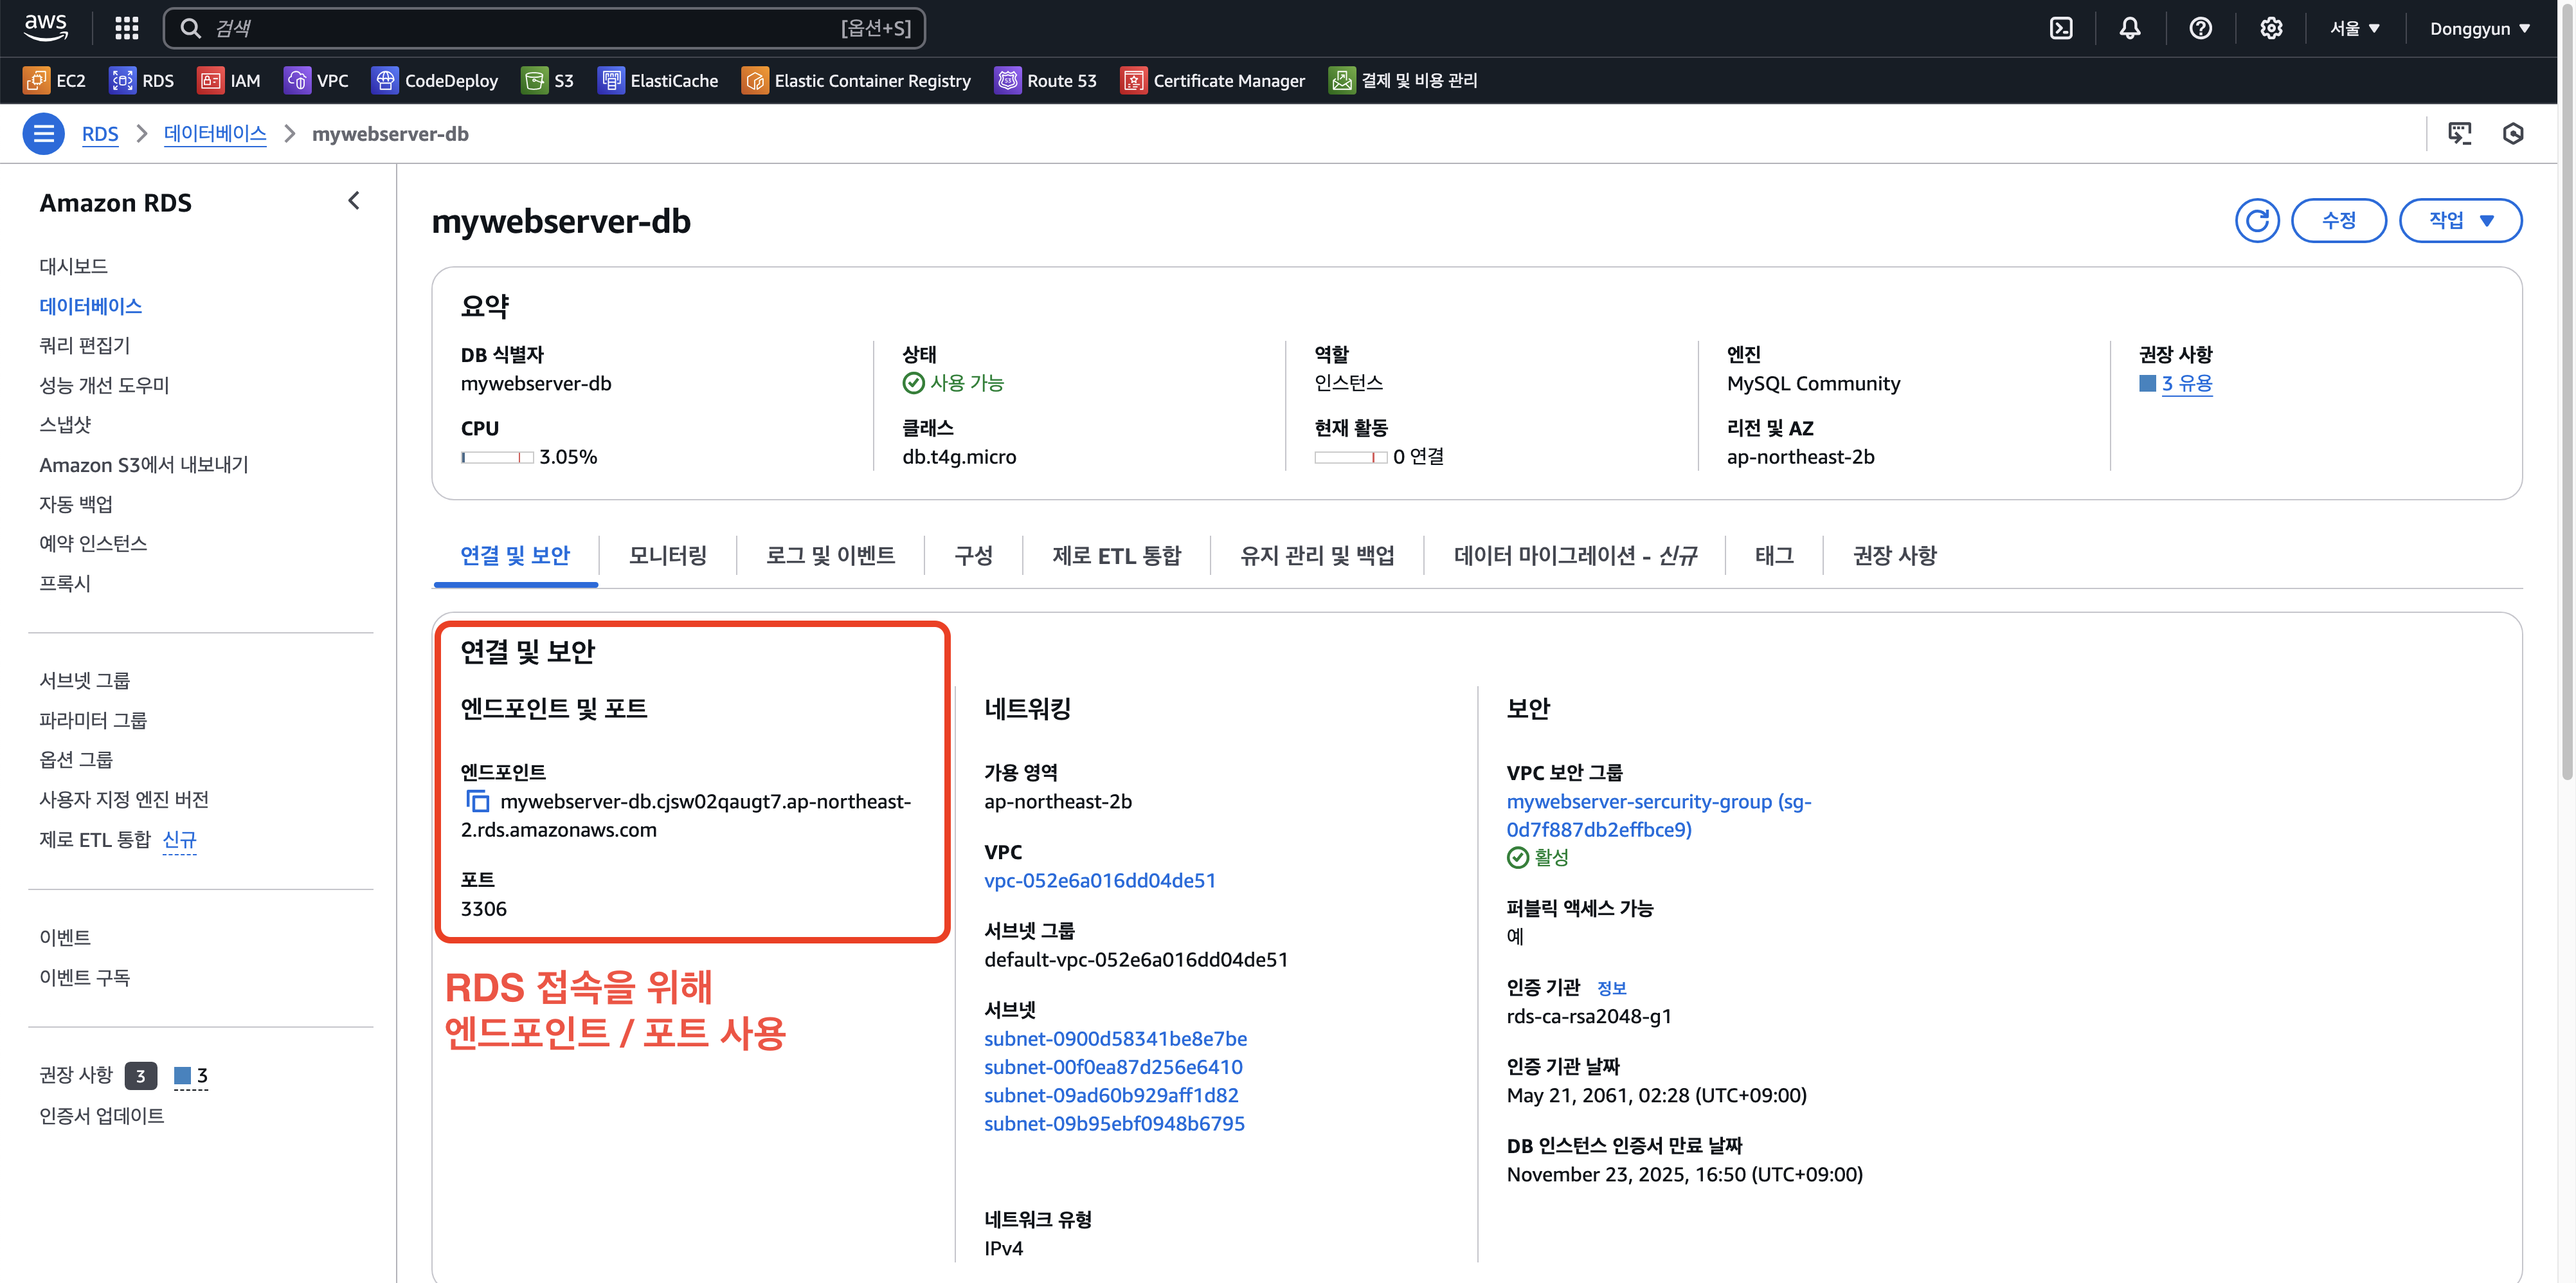Screen dimensions: 2576x1283
Task: Open subnet-09b95ebf0948b6795 link
Action: 1114,1123
